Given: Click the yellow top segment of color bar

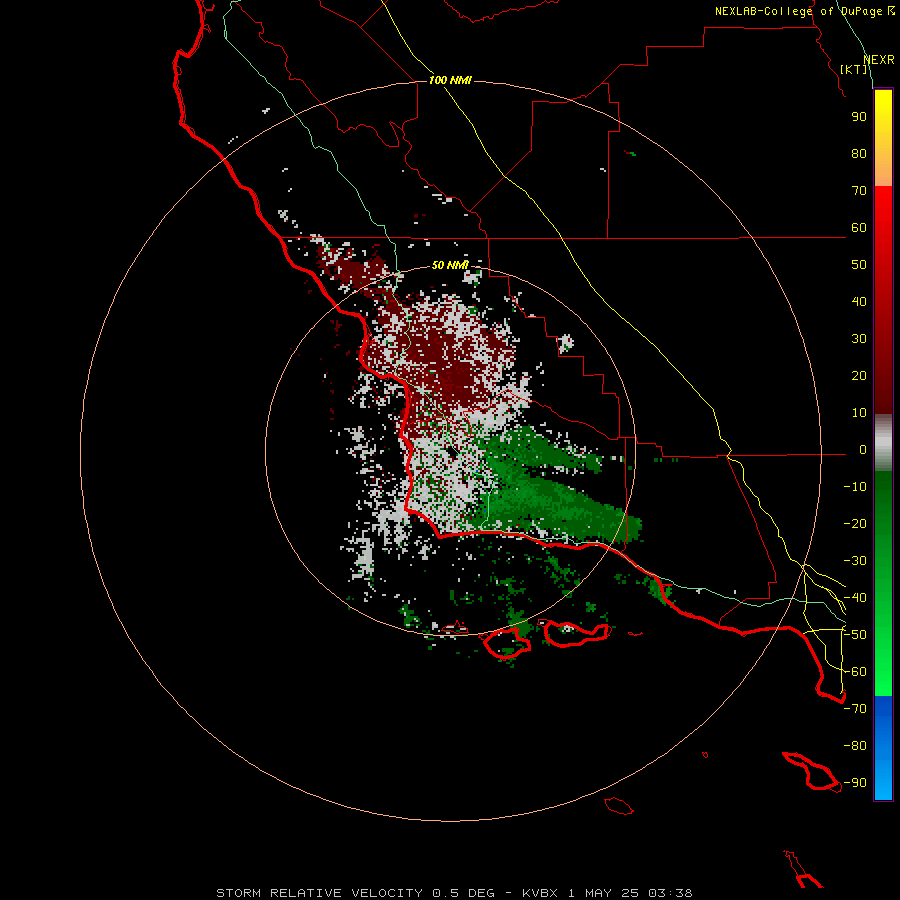Looking at the screenshot, I should (x=883, y=115).
